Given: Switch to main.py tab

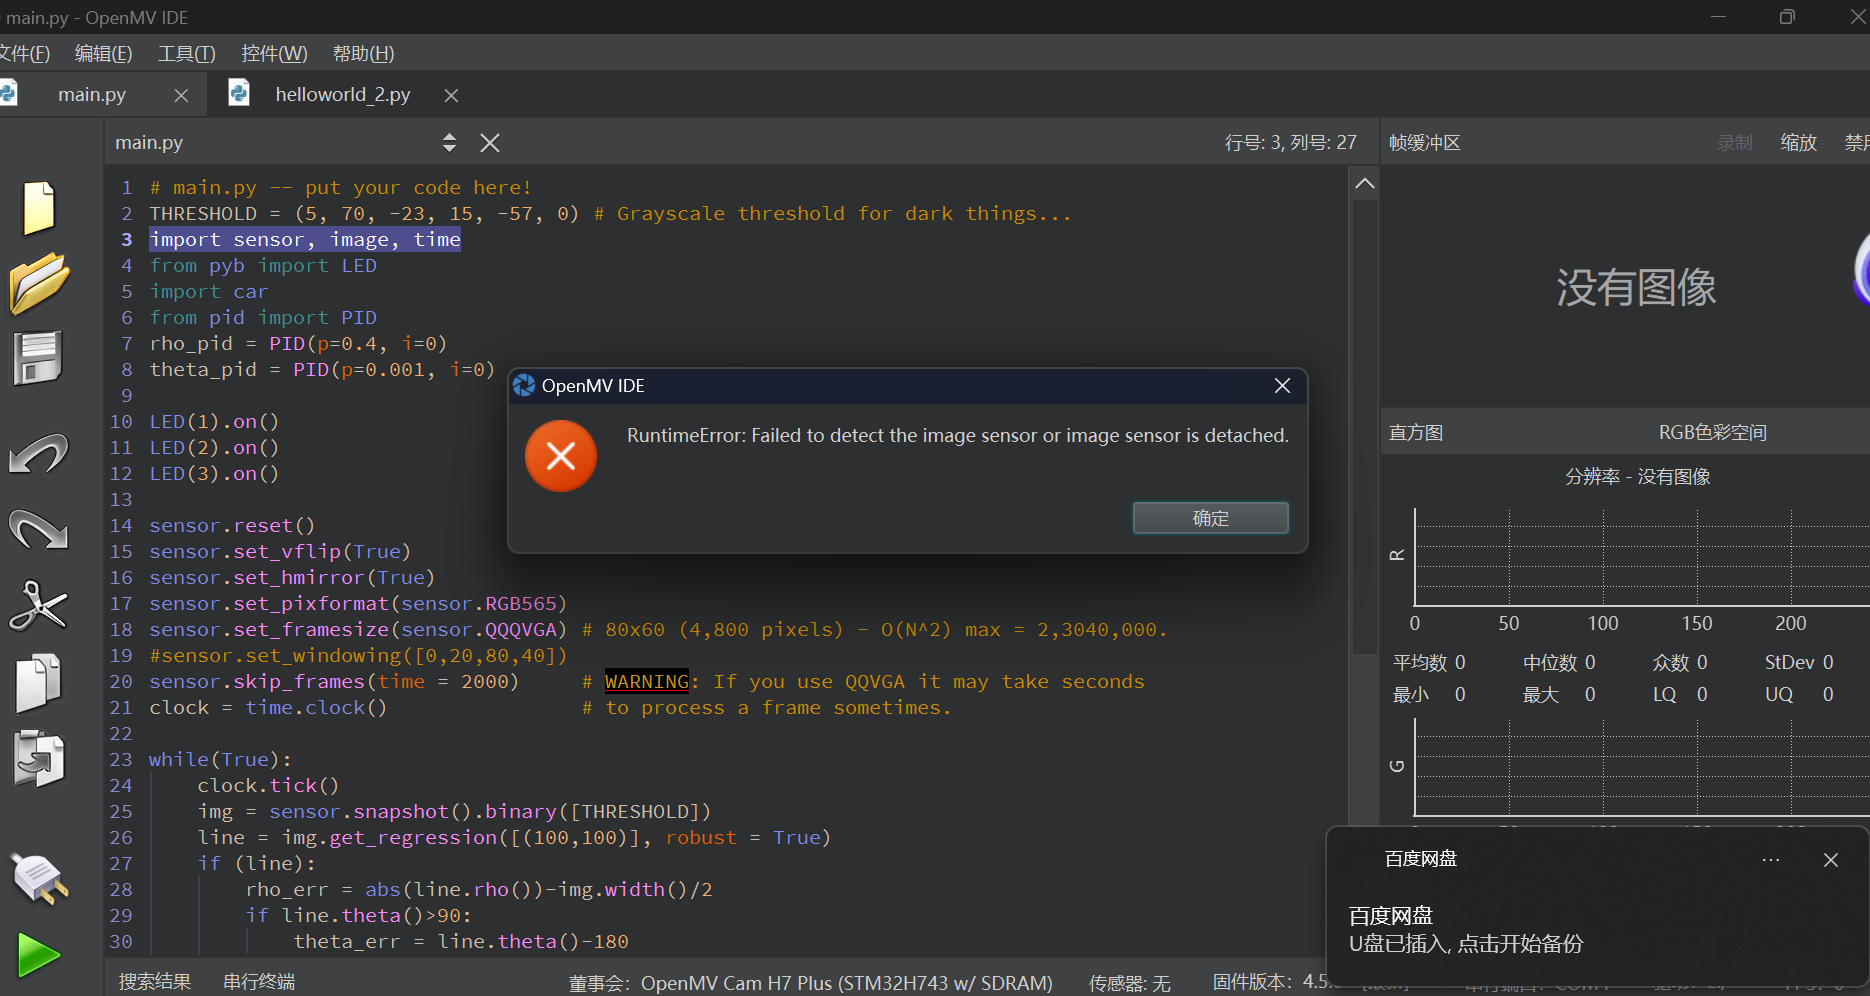Looking at the screenshot, I should 92,94.
